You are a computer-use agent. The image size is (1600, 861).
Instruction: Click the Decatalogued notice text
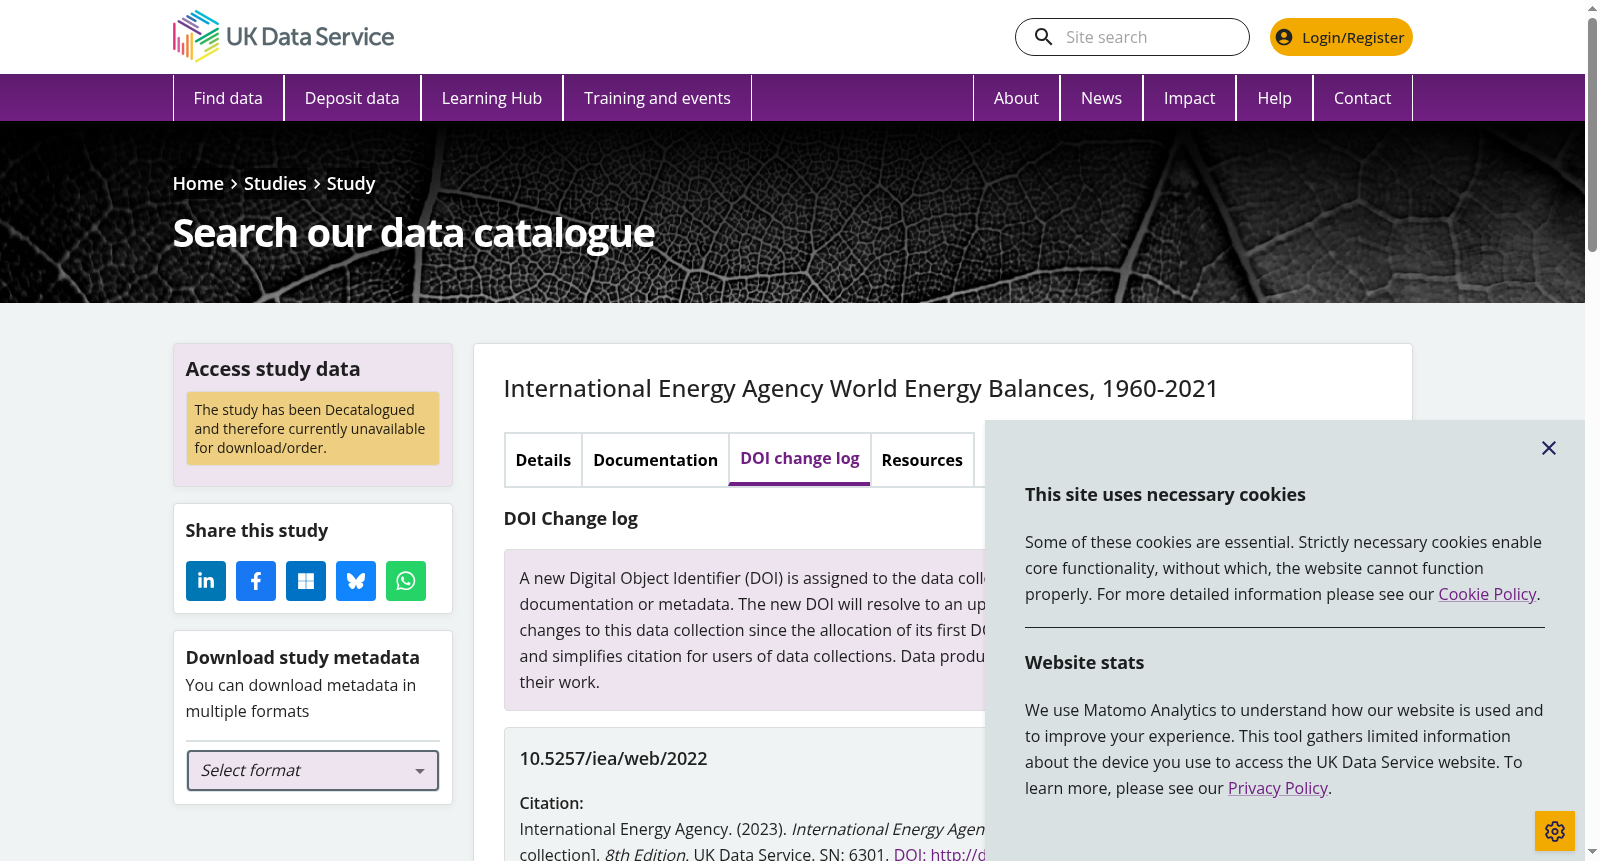tap(312, 428)
